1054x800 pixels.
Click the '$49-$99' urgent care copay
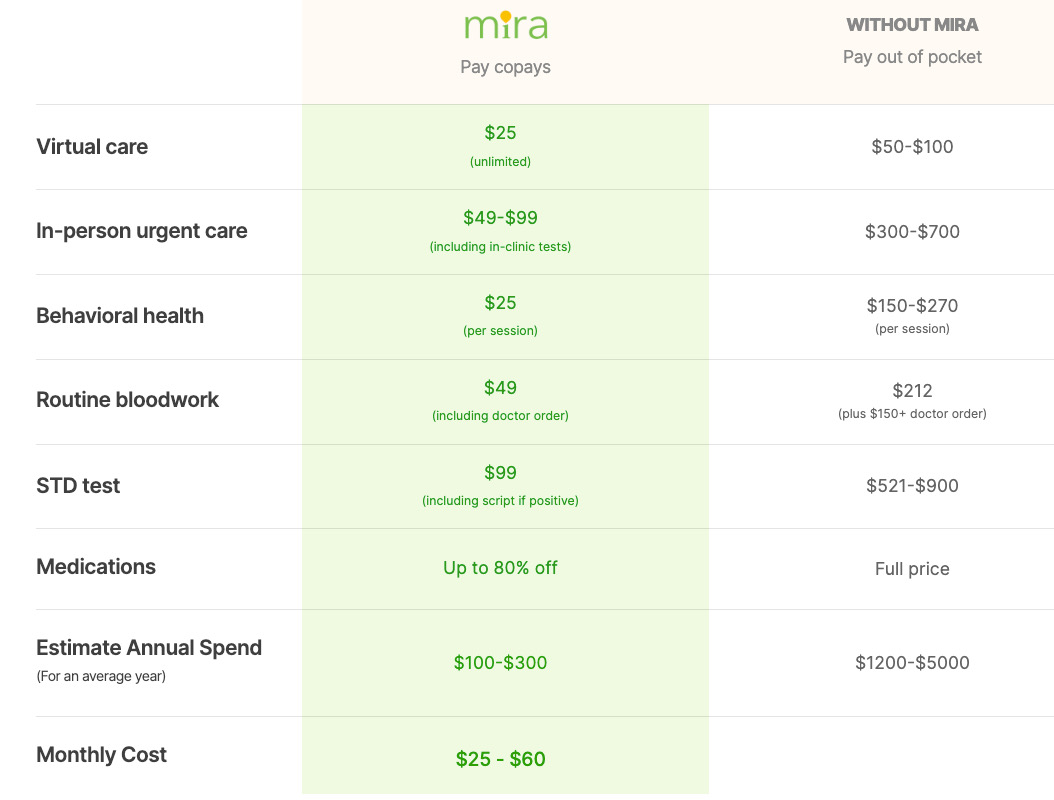click(x=500, y=218)
